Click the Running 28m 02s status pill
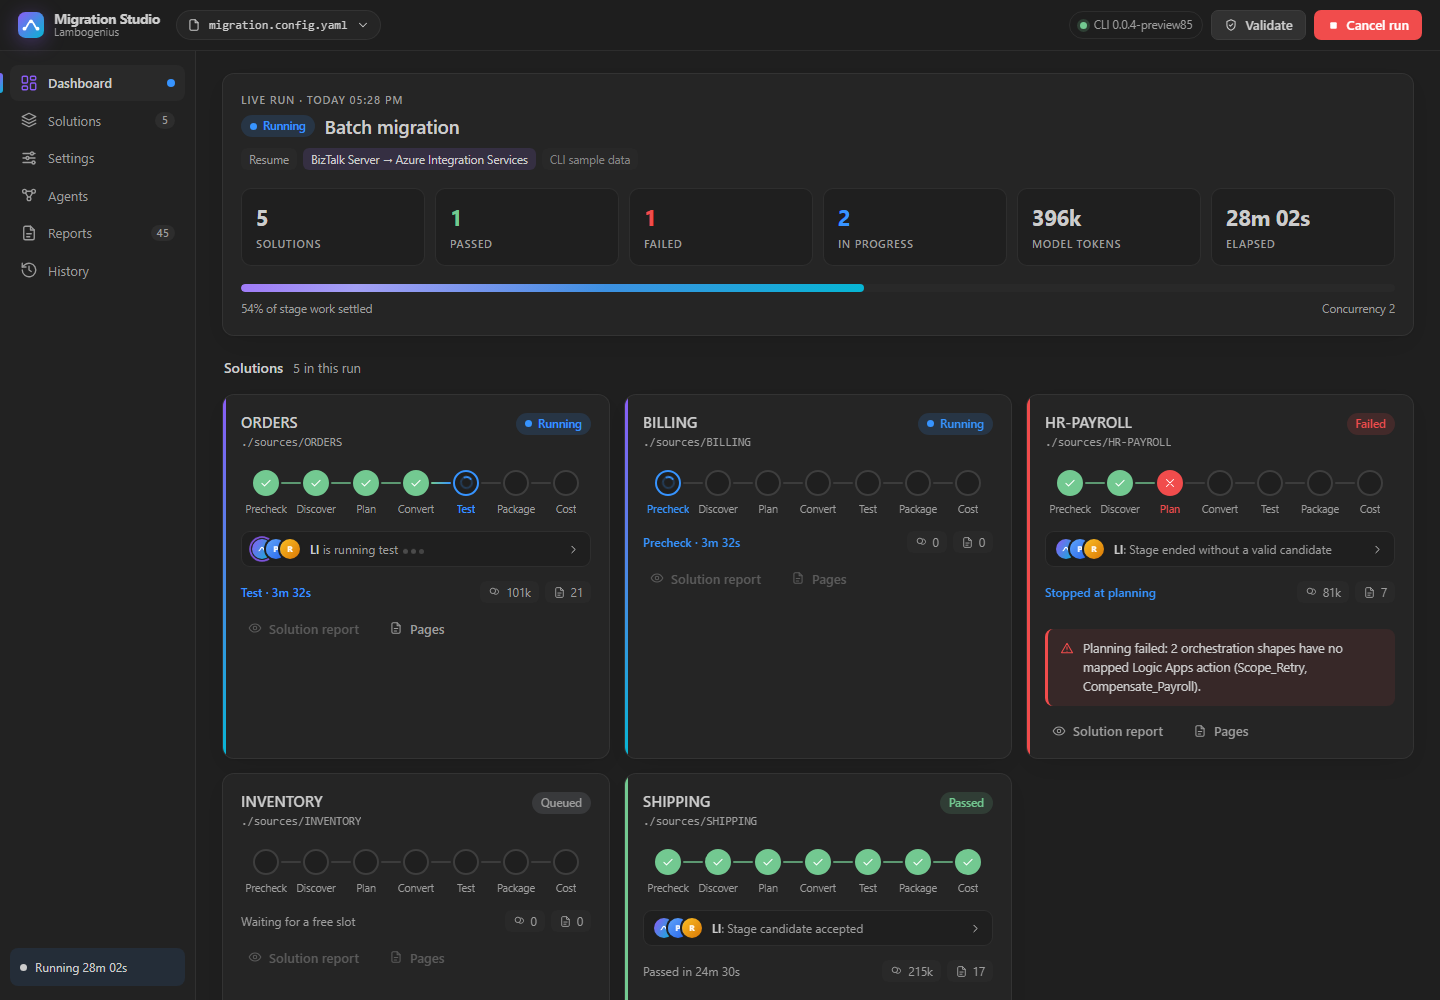This screenshot has width=1440, height=1000. click(98, 967)
